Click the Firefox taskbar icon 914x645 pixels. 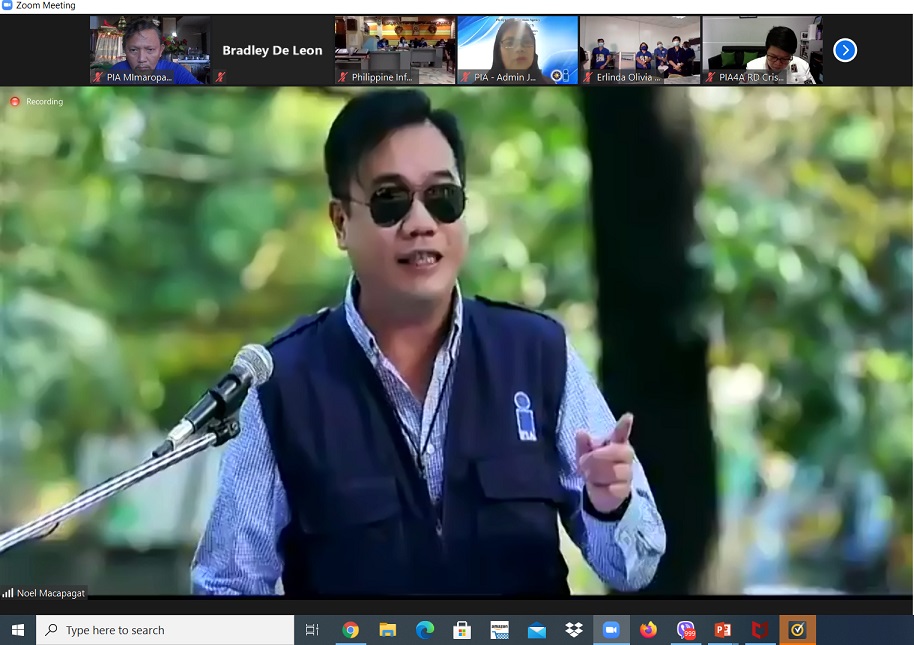tap(648, 630)
